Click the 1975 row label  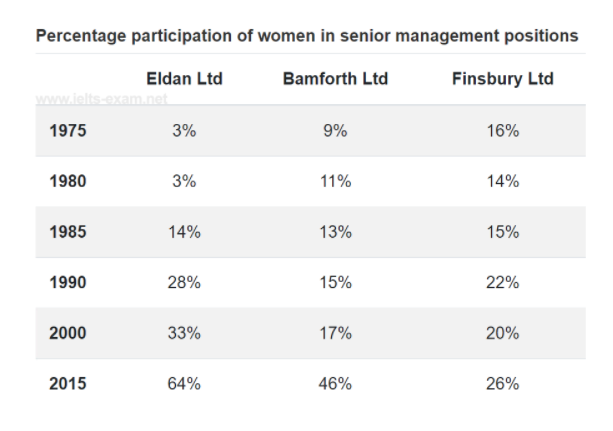(68, 131)
